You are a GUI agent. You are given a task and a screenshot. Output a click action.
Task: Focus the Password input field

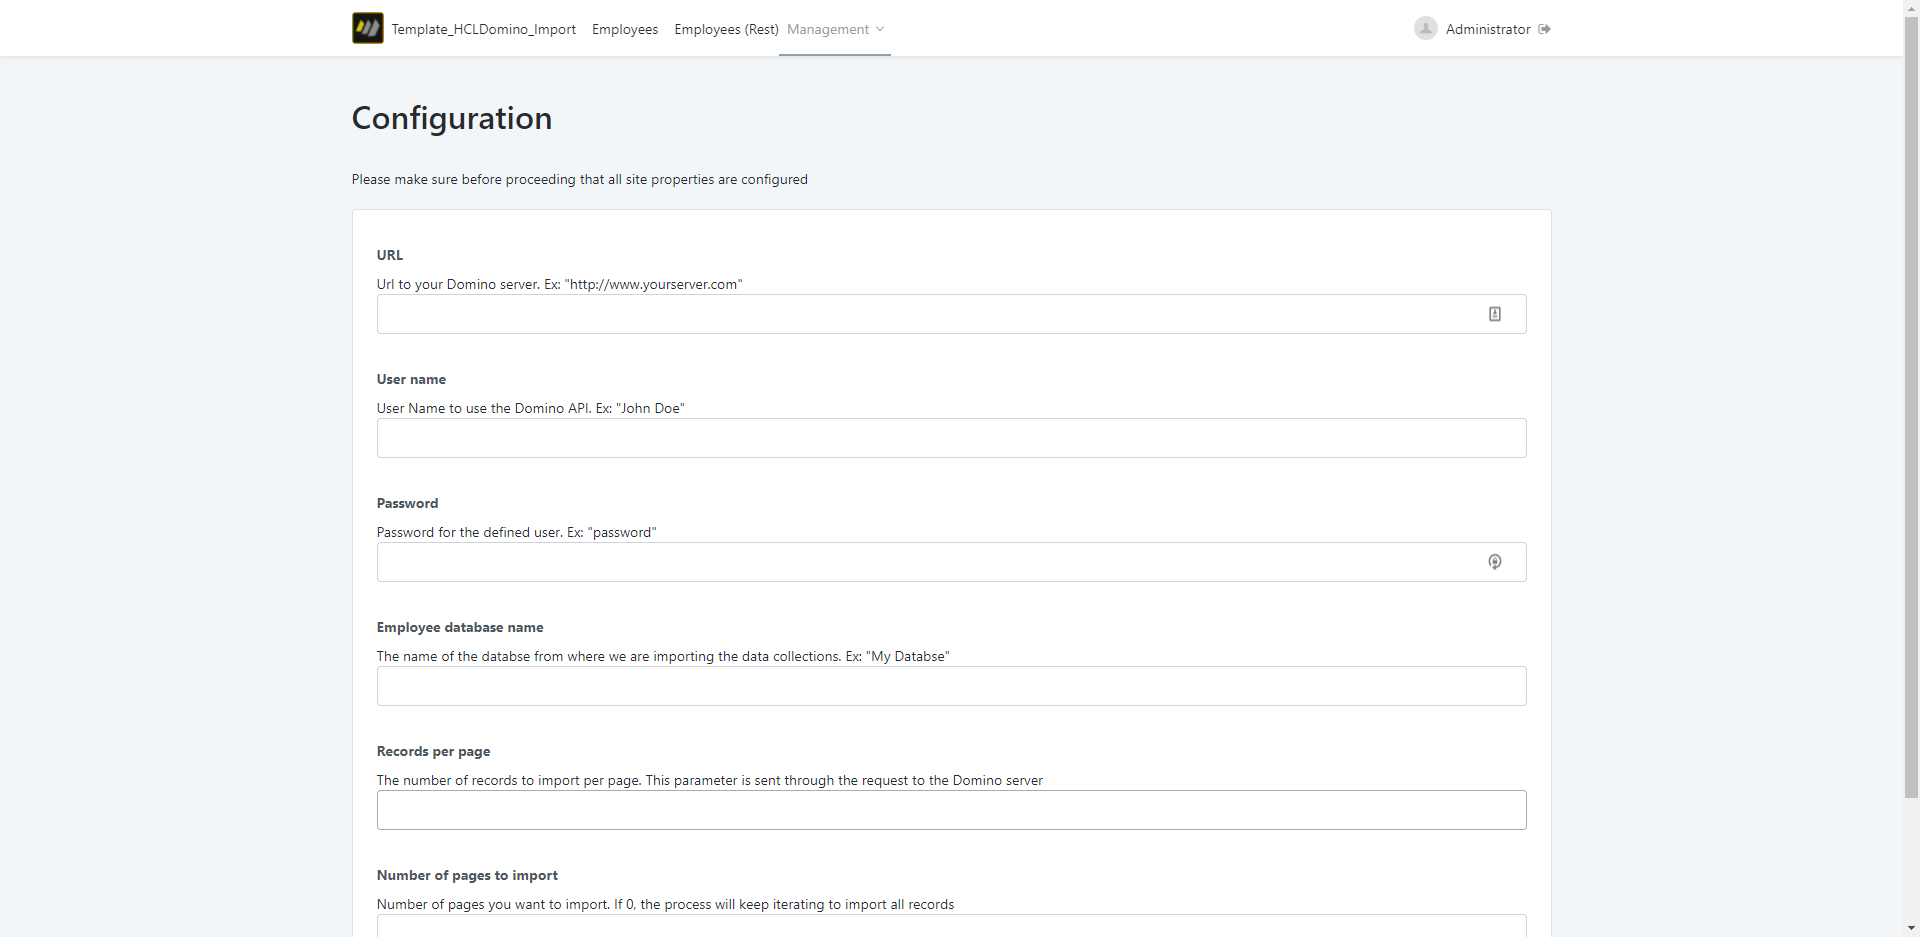pyautogui.click(x=952, y=562)
